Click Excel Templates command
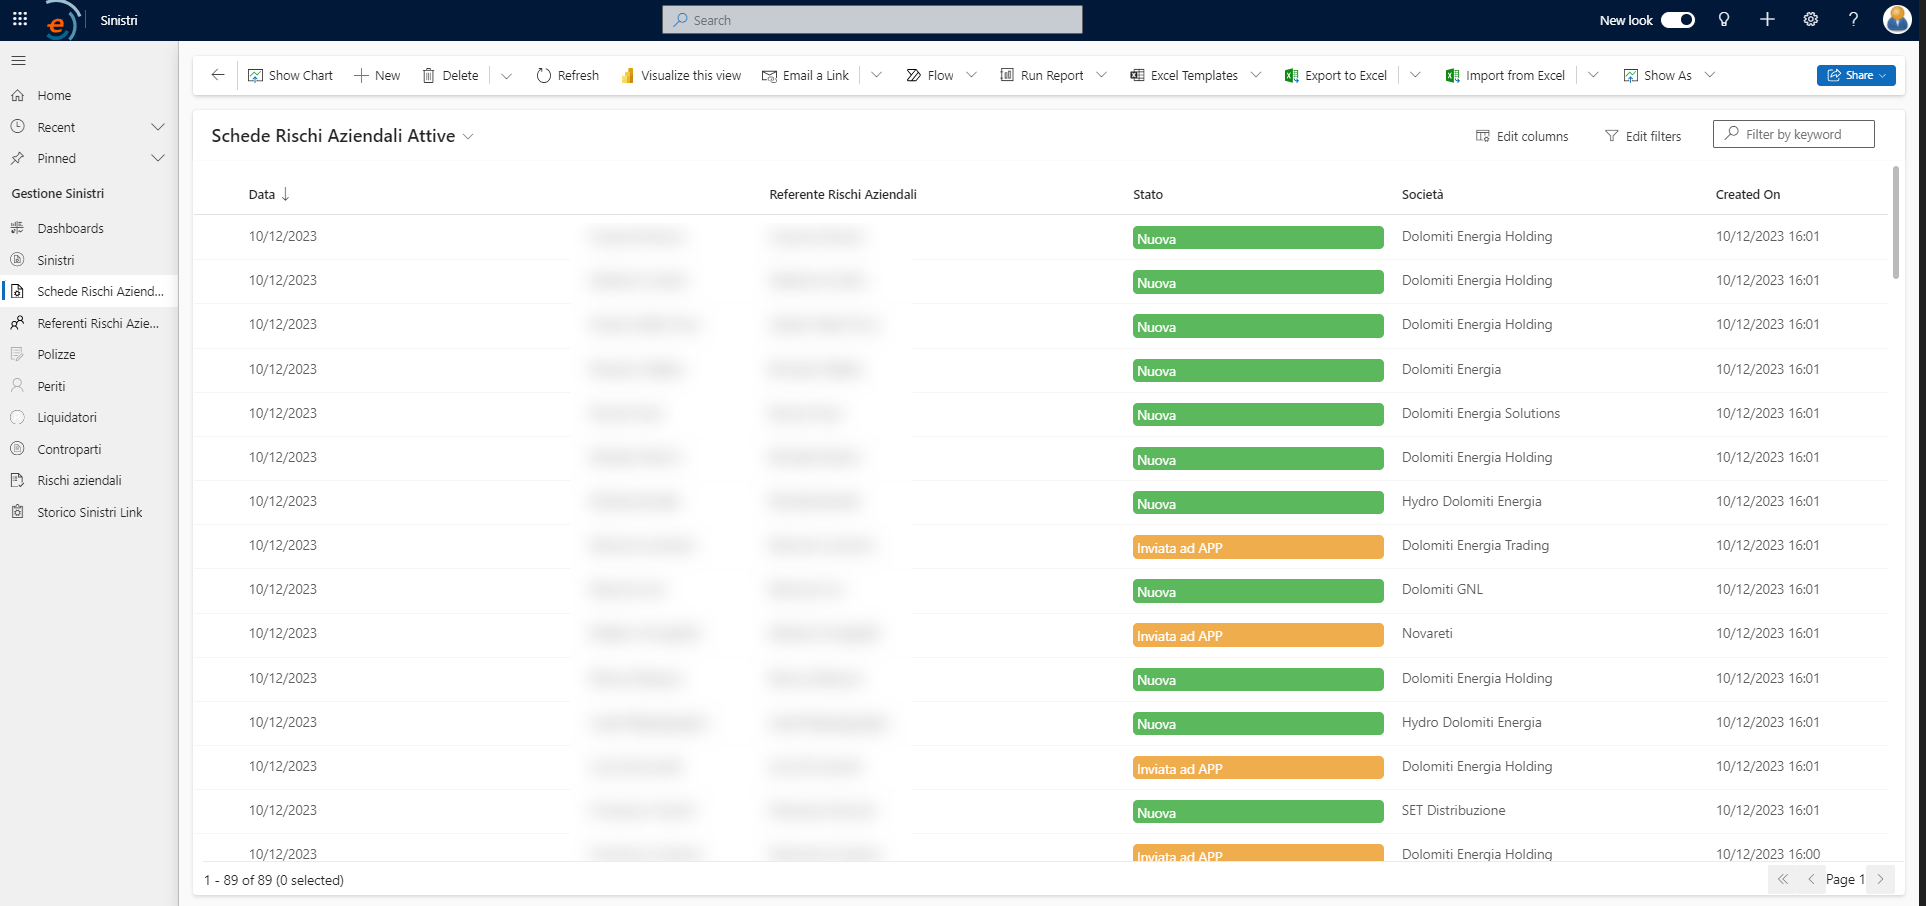Image resolution: width=1926 pixels, height=906 pixels. (1184, 75)
